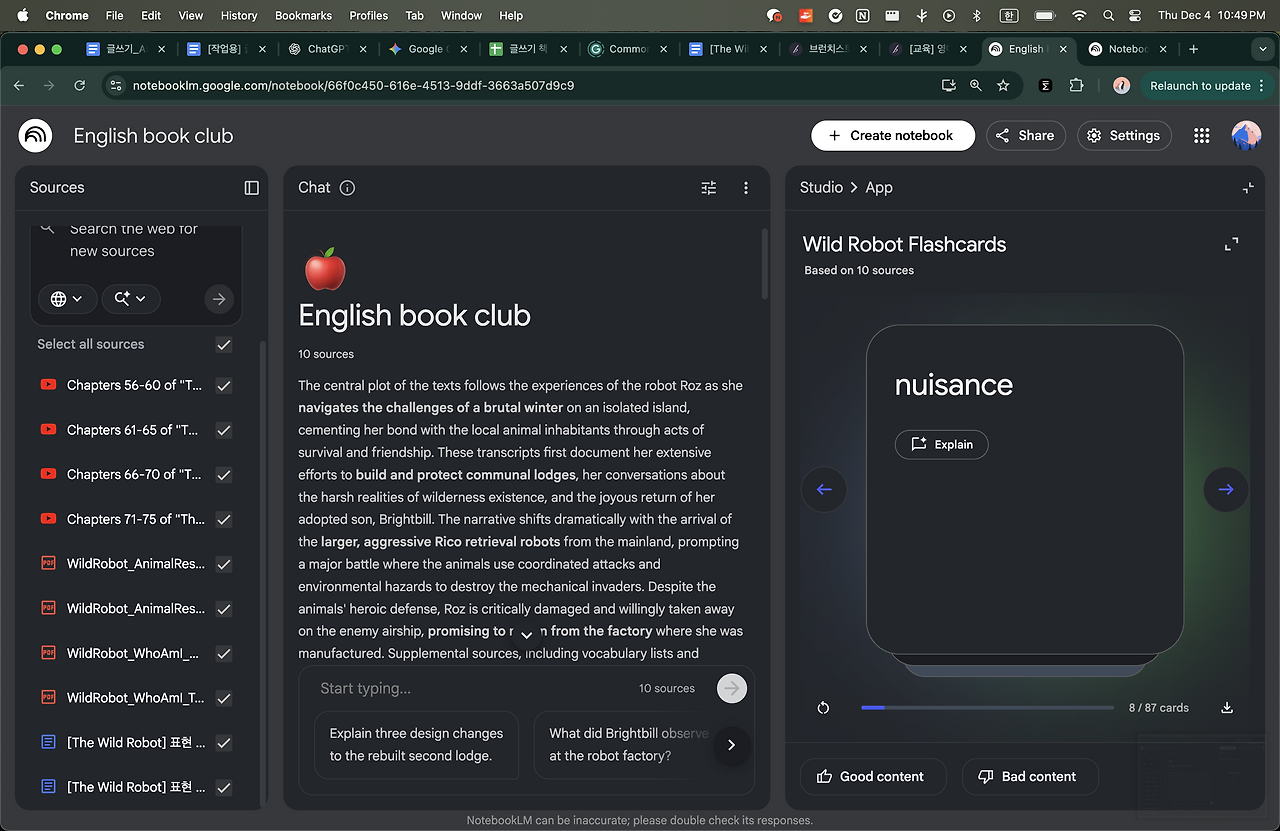Restart the flashcard deck
The width and height of the screenshot is (1280, 831).
tap(823, 708)
